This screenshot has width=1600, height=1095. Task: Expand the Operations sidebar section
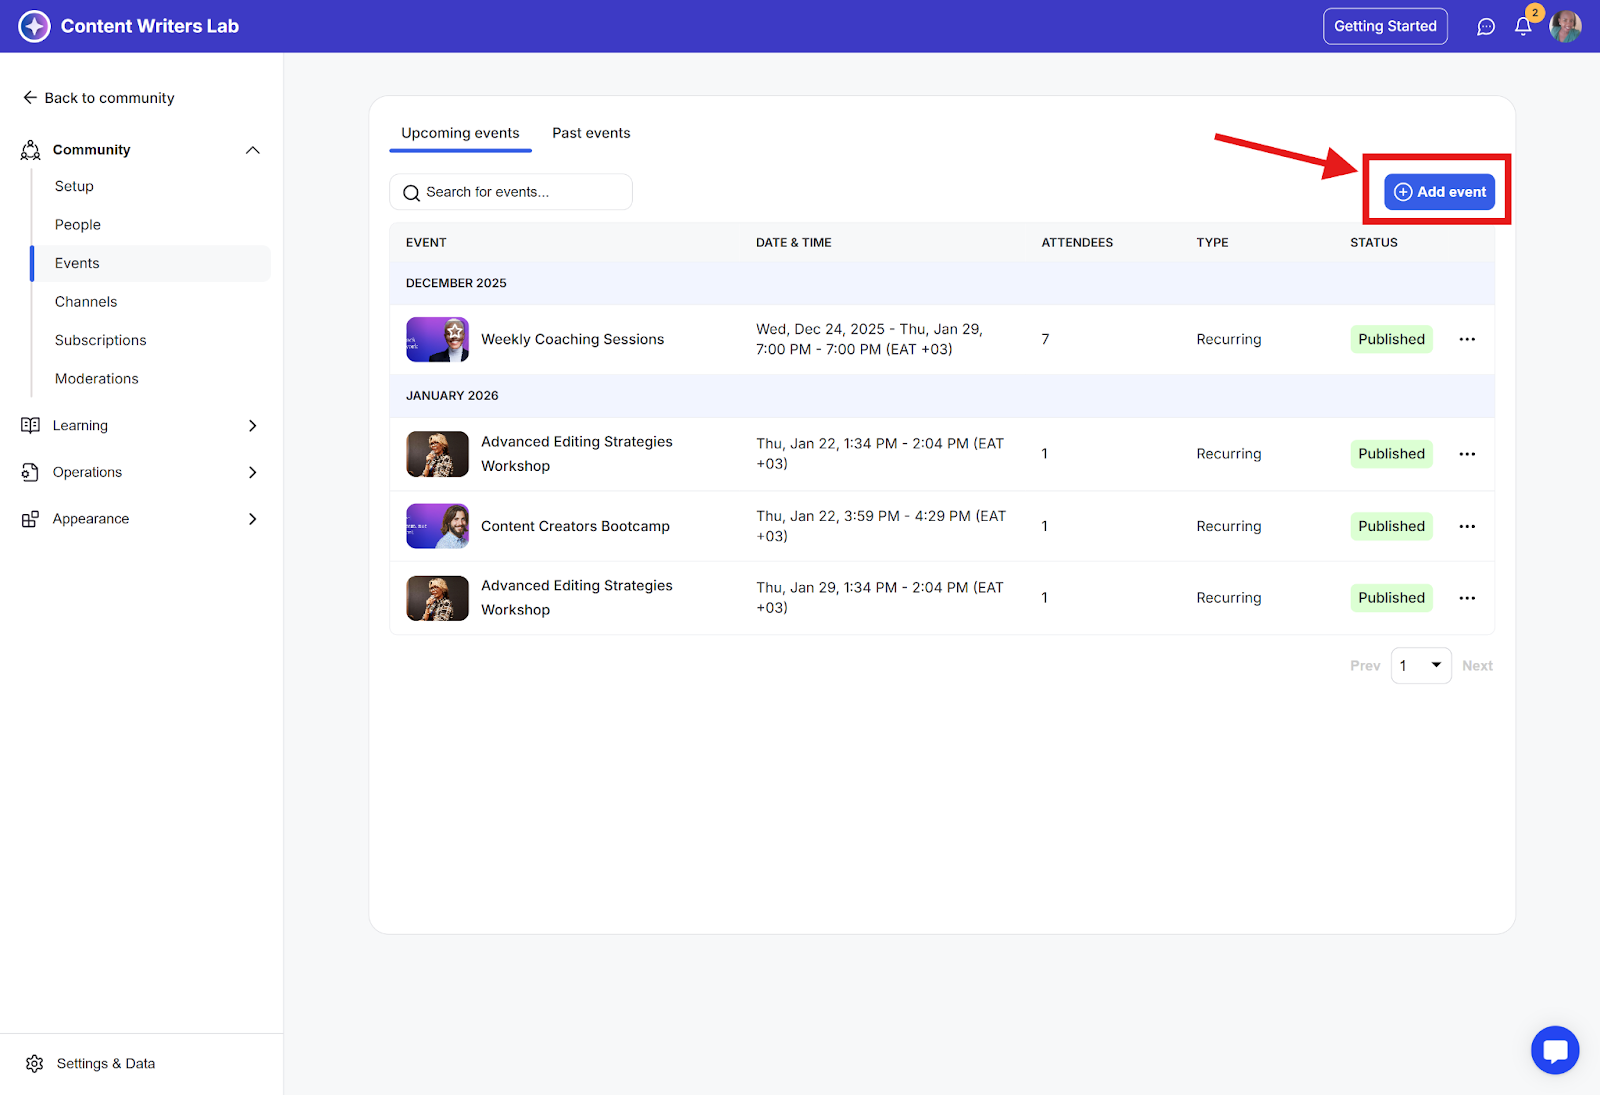[253, 472]
